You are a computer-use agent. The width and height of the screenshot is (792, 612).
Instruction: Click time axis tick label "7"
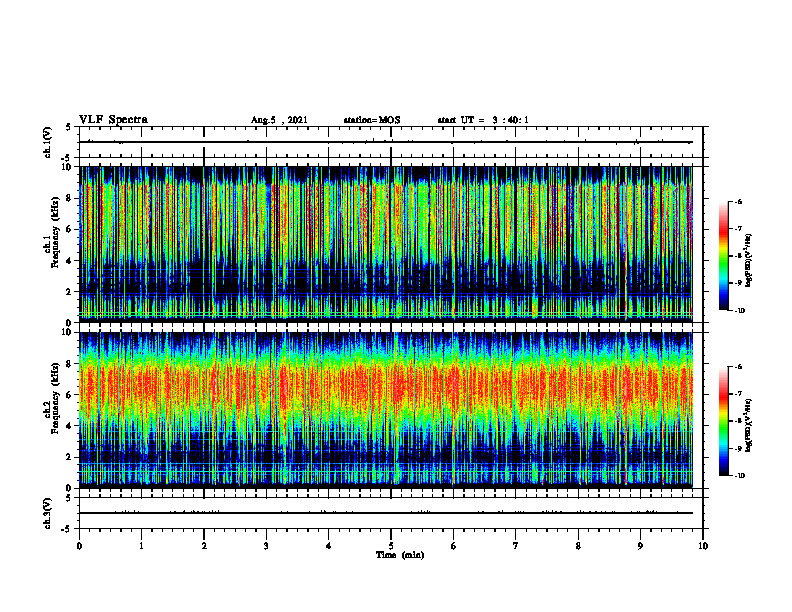(x=516, y=546)
